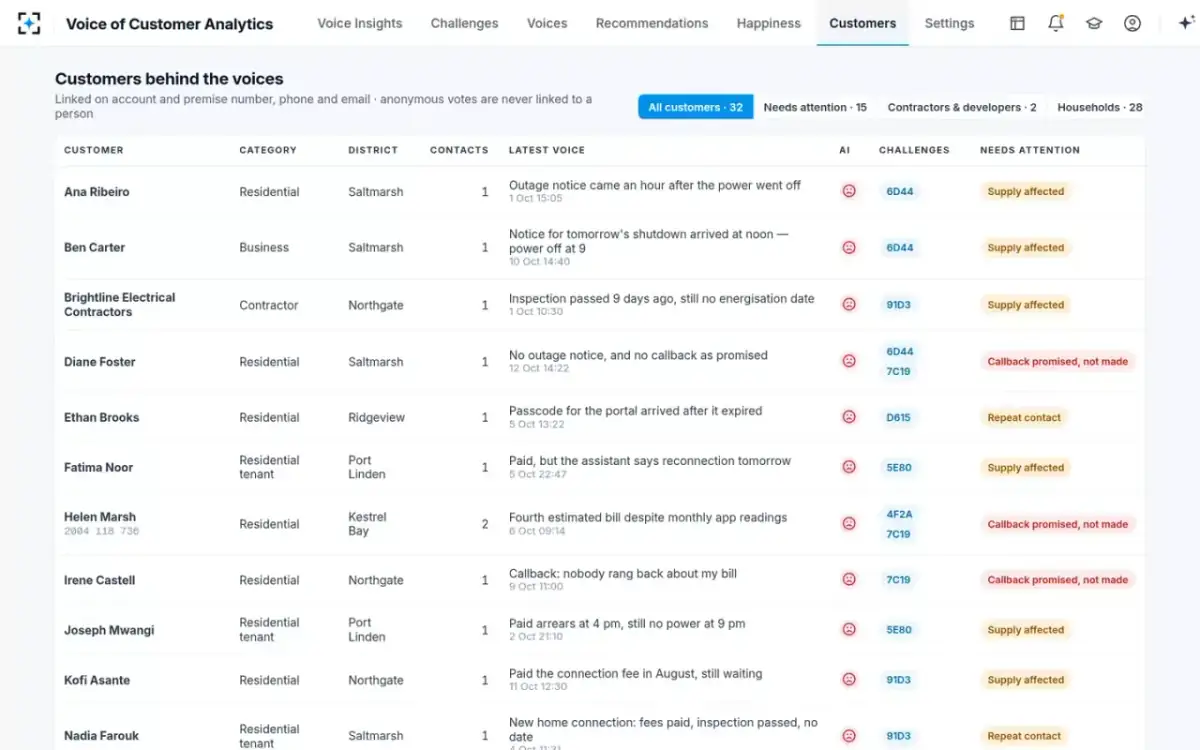Open challenge chip 91D3 in Kofi Asante's row
Image resolution: width=1200 pixels, height=750 pixels.
898,680
